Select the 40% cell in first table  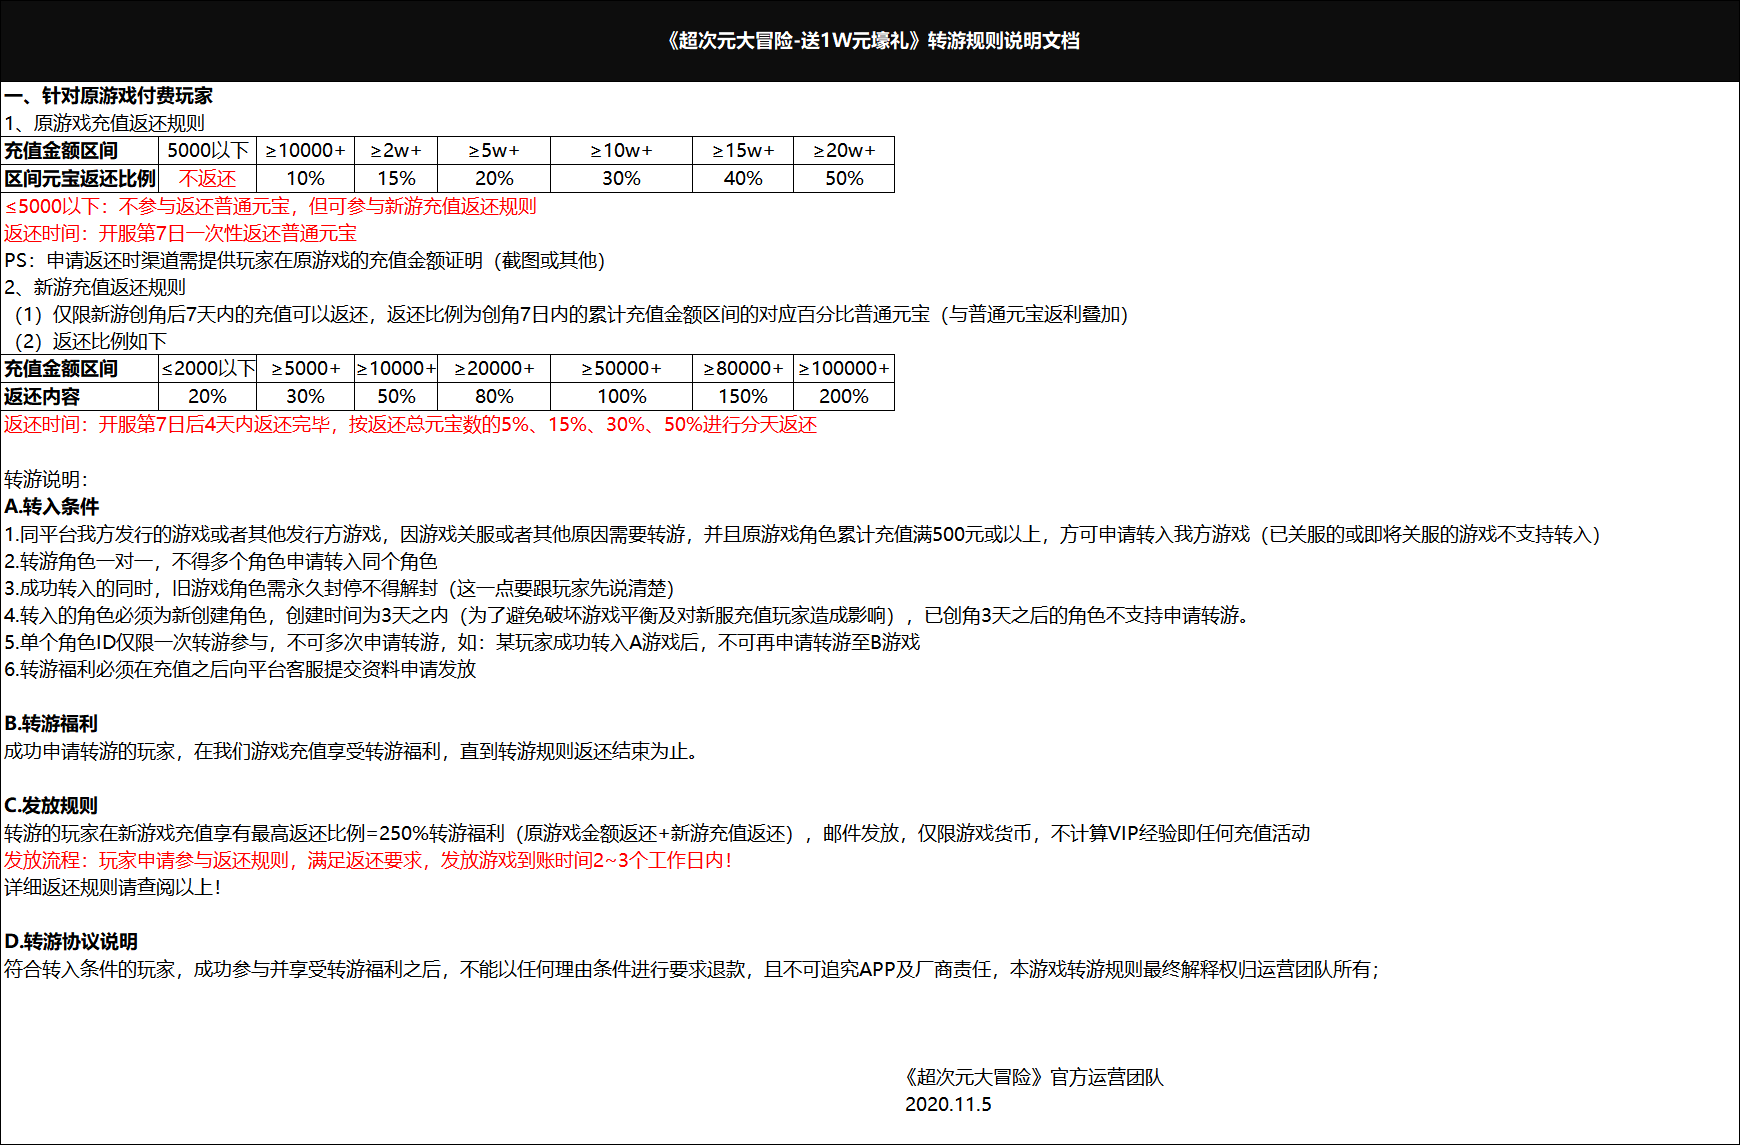743,178
